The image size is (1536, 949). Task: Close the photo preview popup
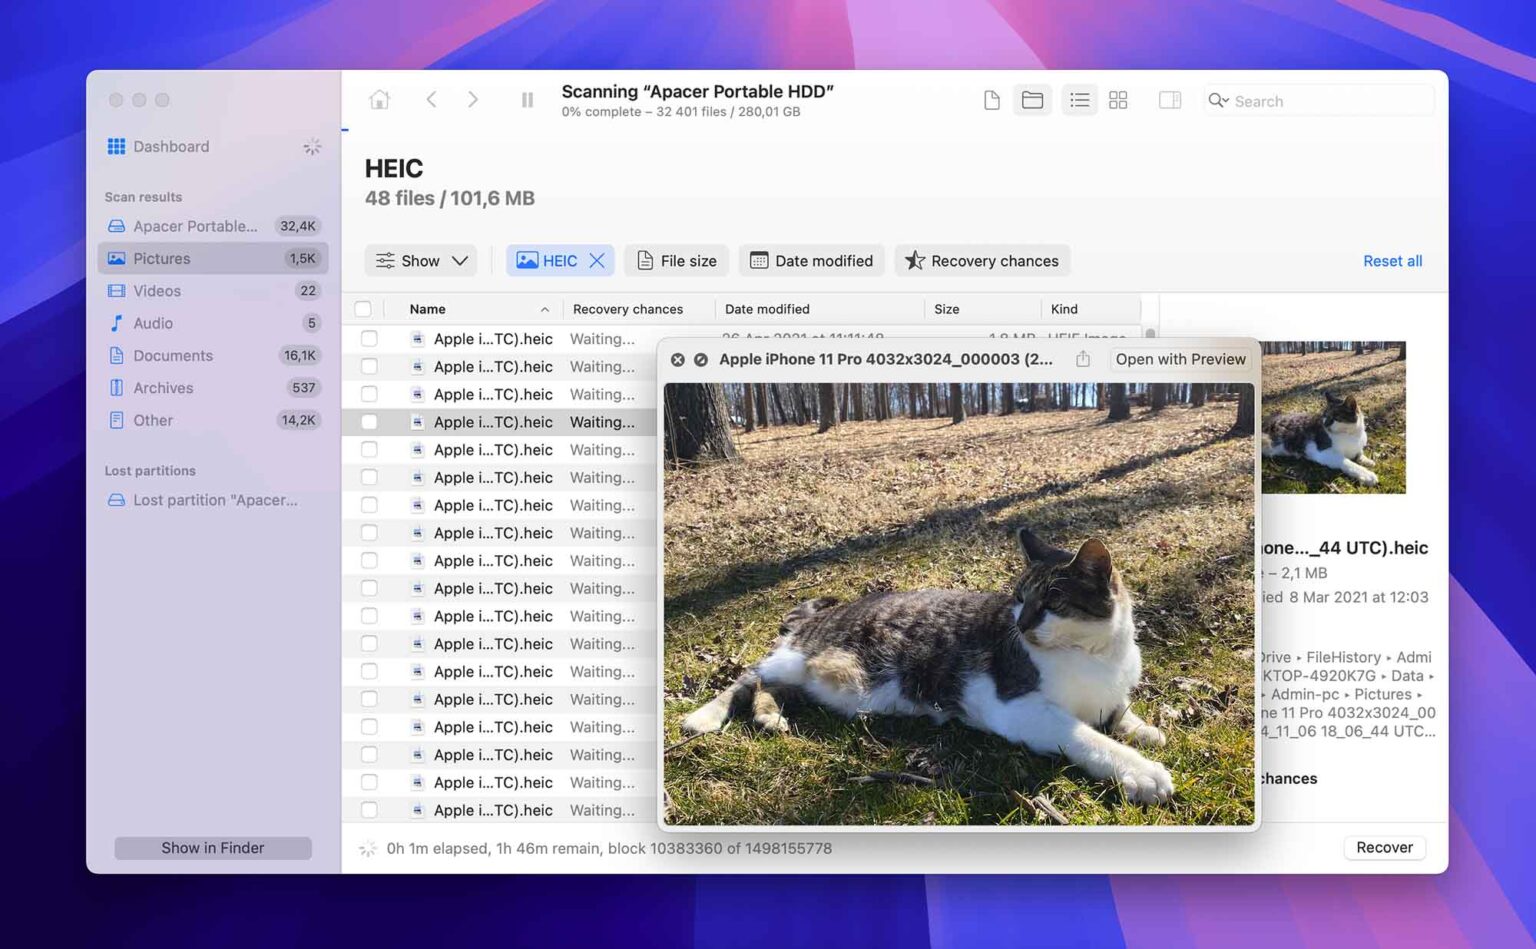pyautogui.click(x=677, y=359)
